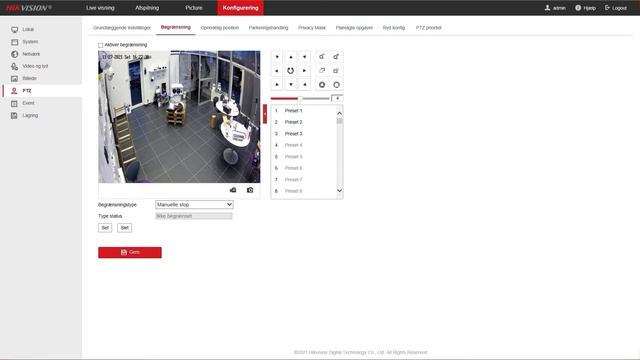Viewport: 640px width, 360px height.
Task: Open the Parkeringshandling tab
Action: coord(268,28)
